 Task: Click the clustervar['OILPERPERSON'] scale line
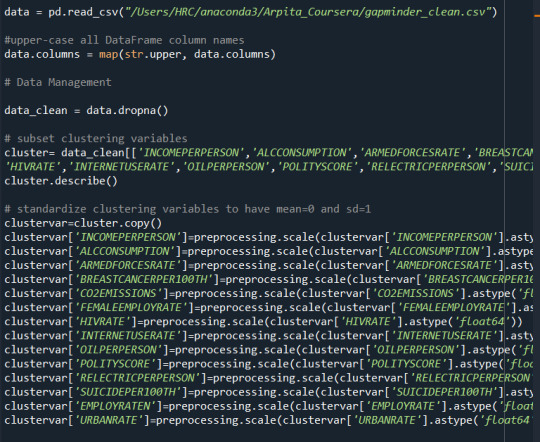(269, 350)
